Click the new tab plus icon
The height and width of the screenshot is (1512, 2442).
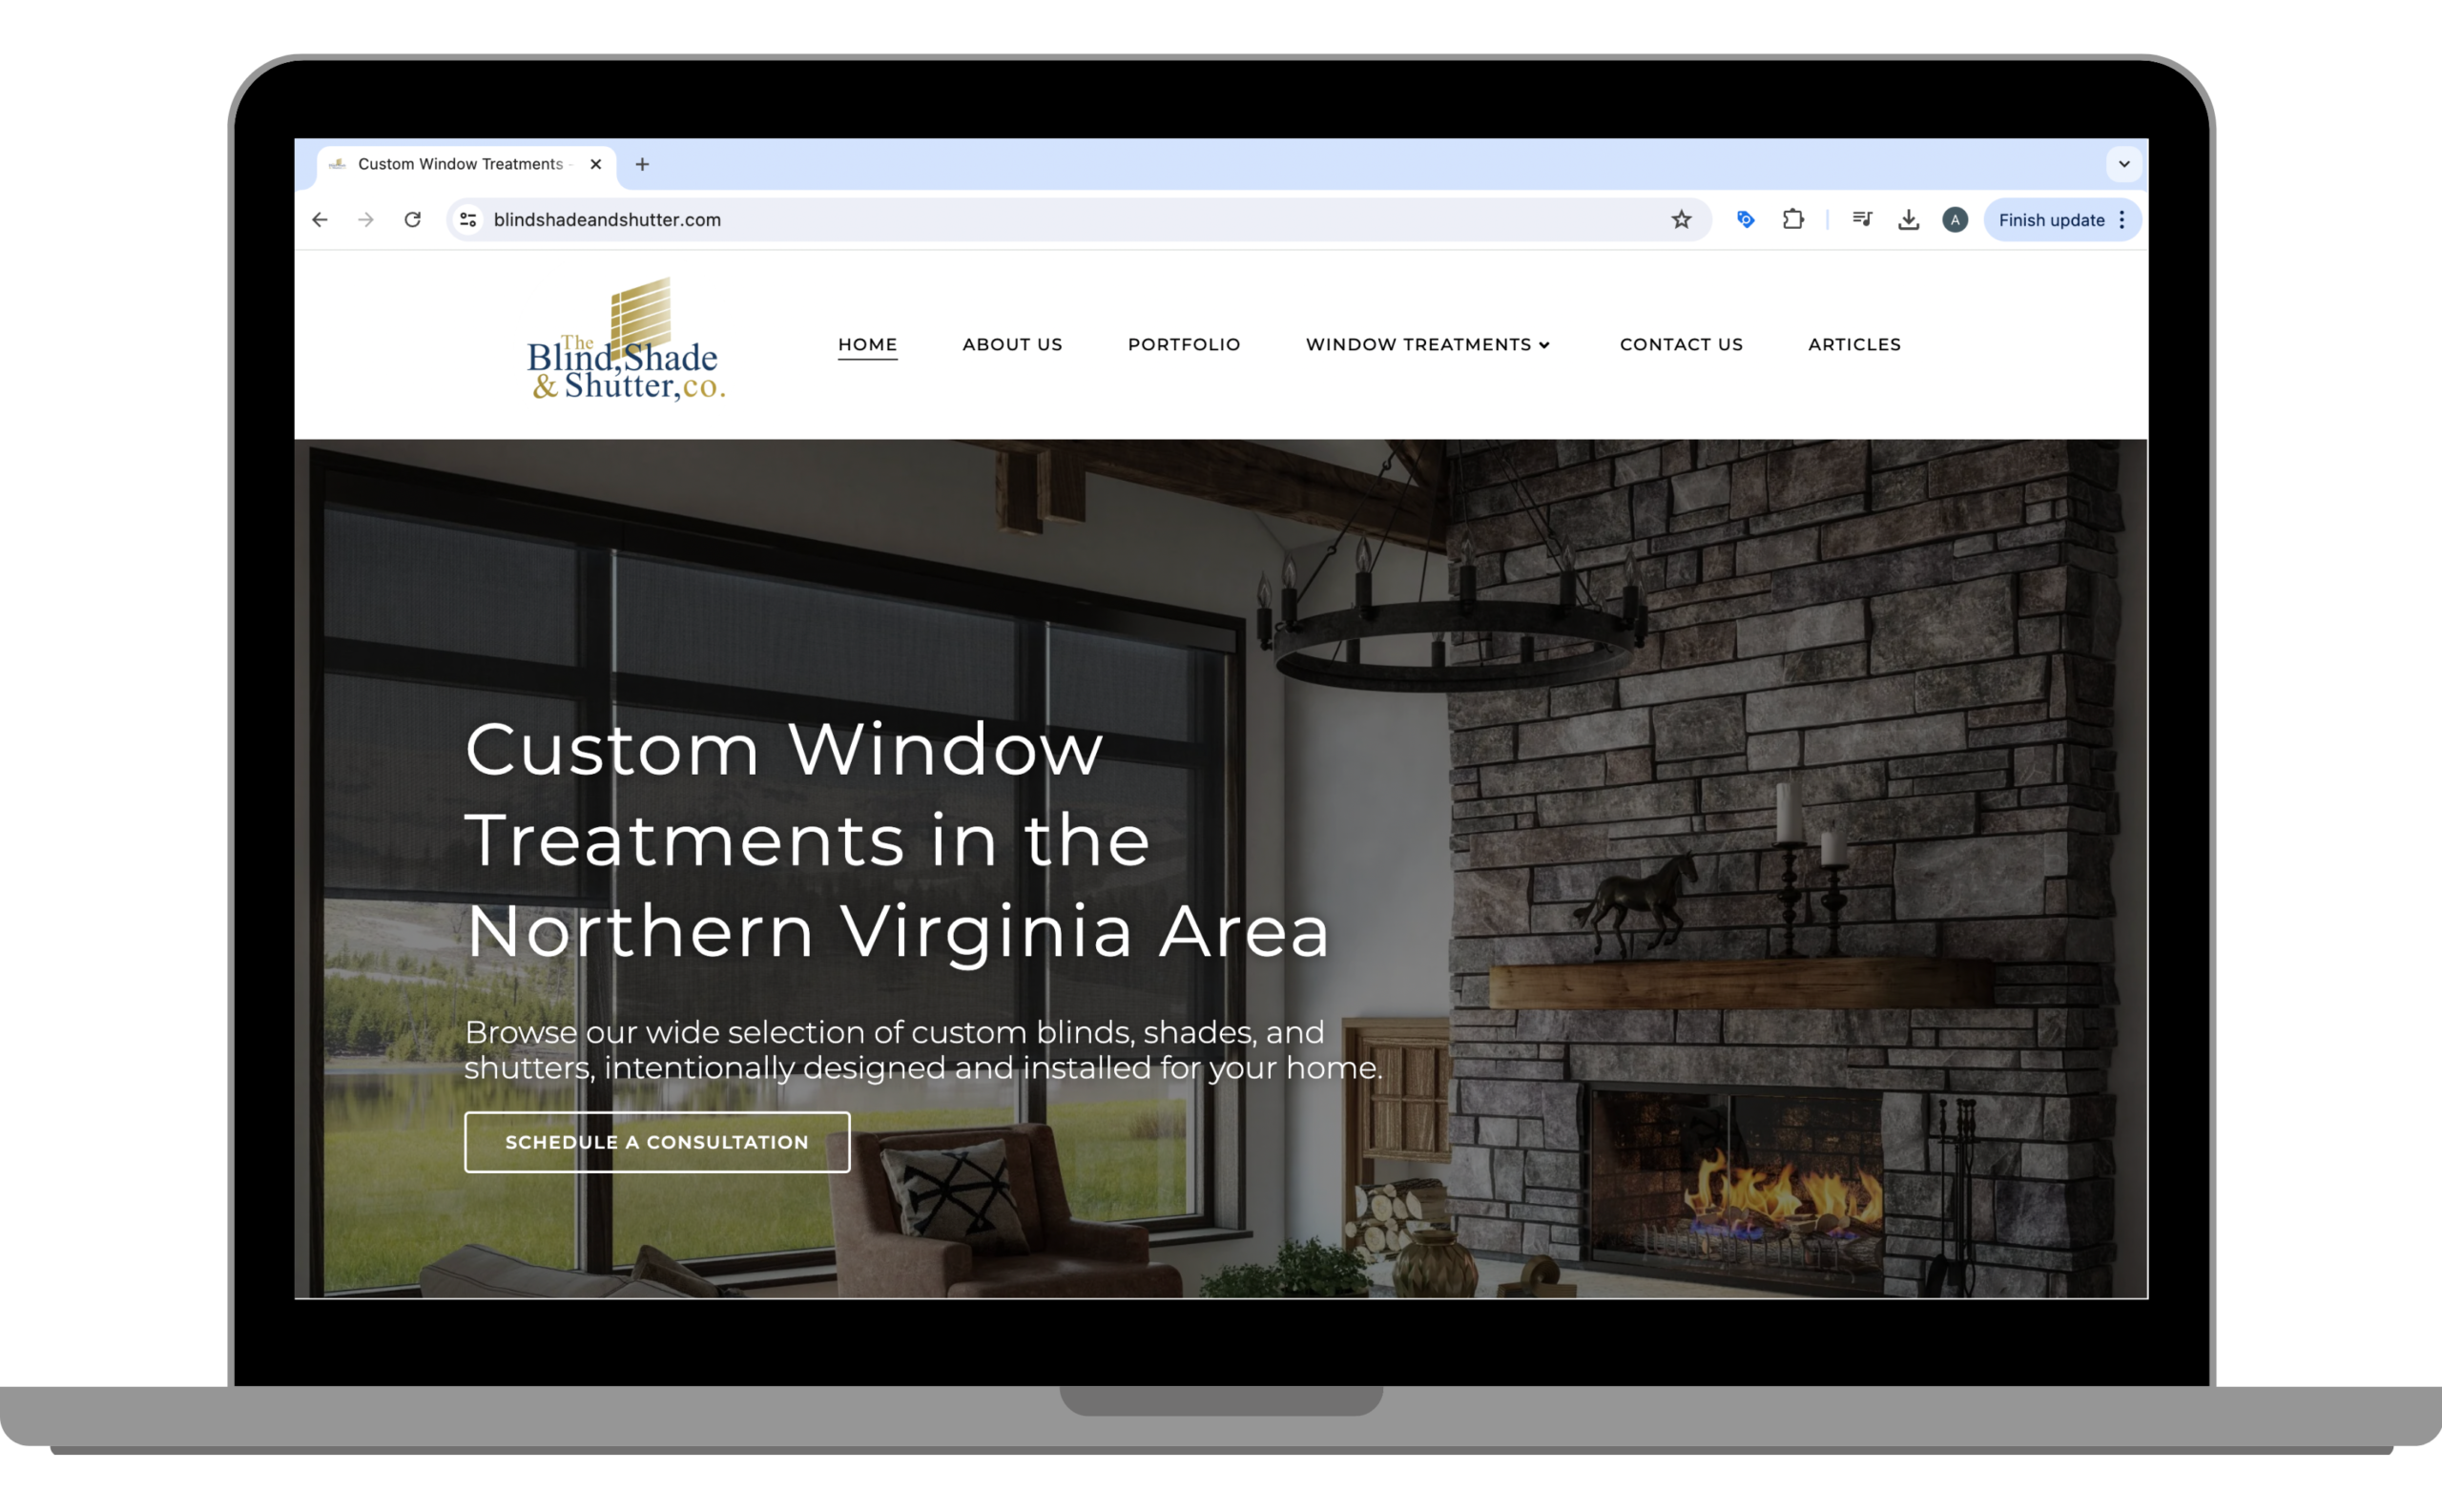(644, 164)
